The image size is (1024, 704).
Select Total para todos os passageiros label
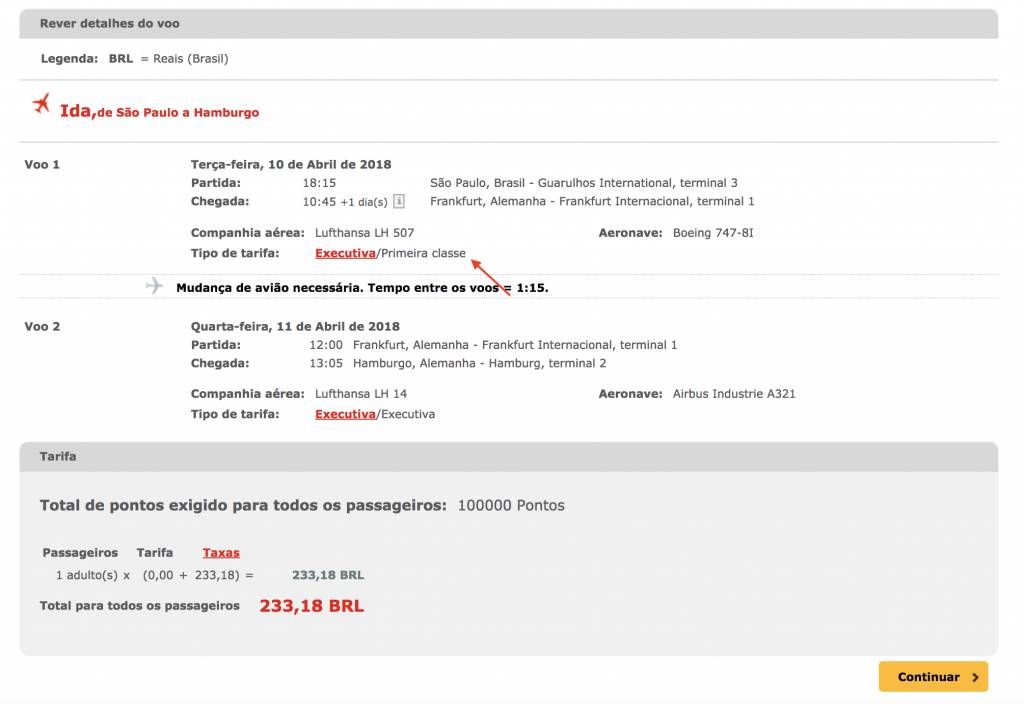click(x=140, y=606)
